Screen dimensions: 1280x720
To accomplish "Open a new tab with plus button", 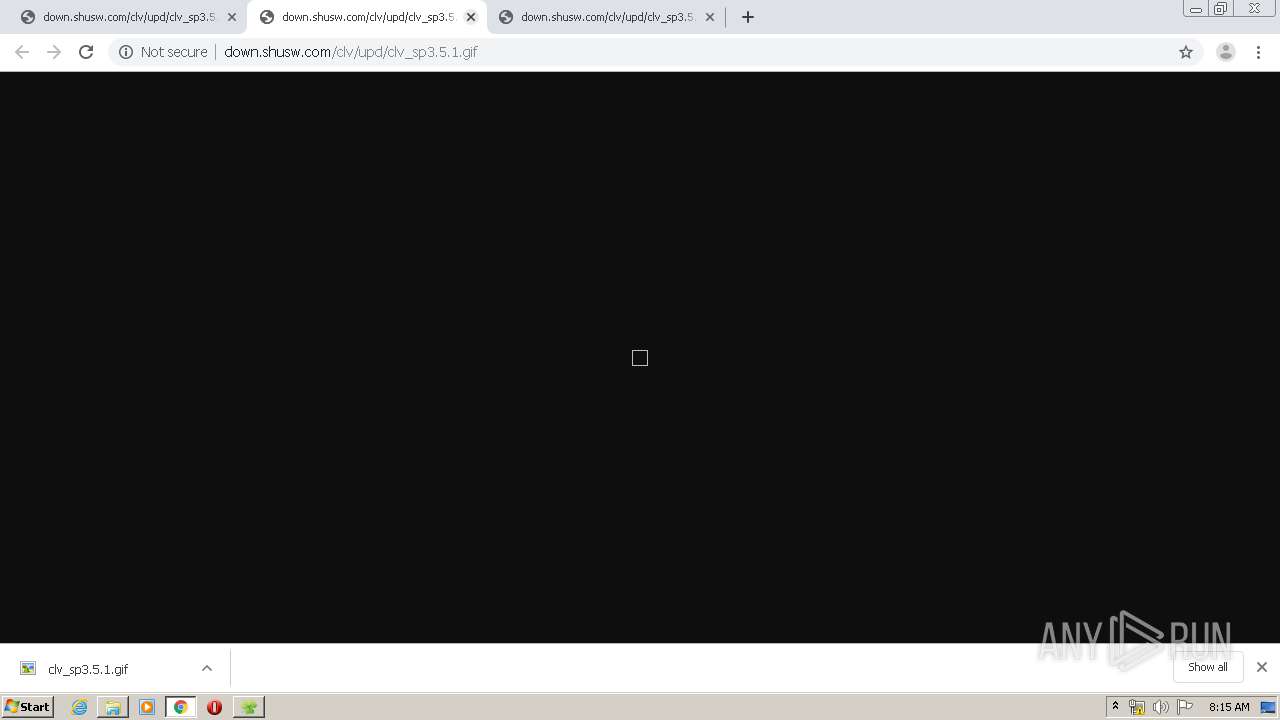I will pos(748,17).
